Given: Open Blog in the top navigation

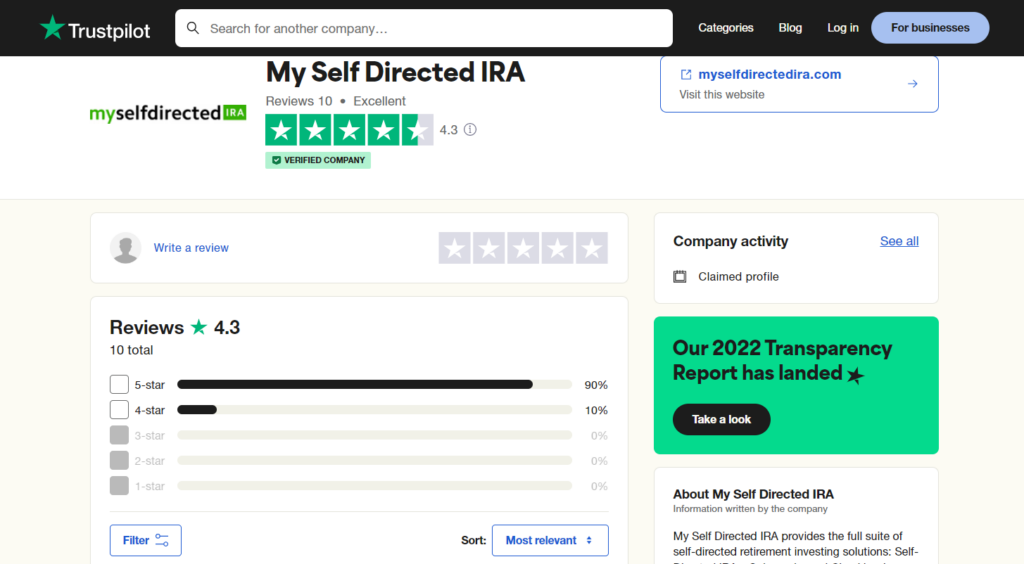Looking at the screenshot, I should (790, 28).
